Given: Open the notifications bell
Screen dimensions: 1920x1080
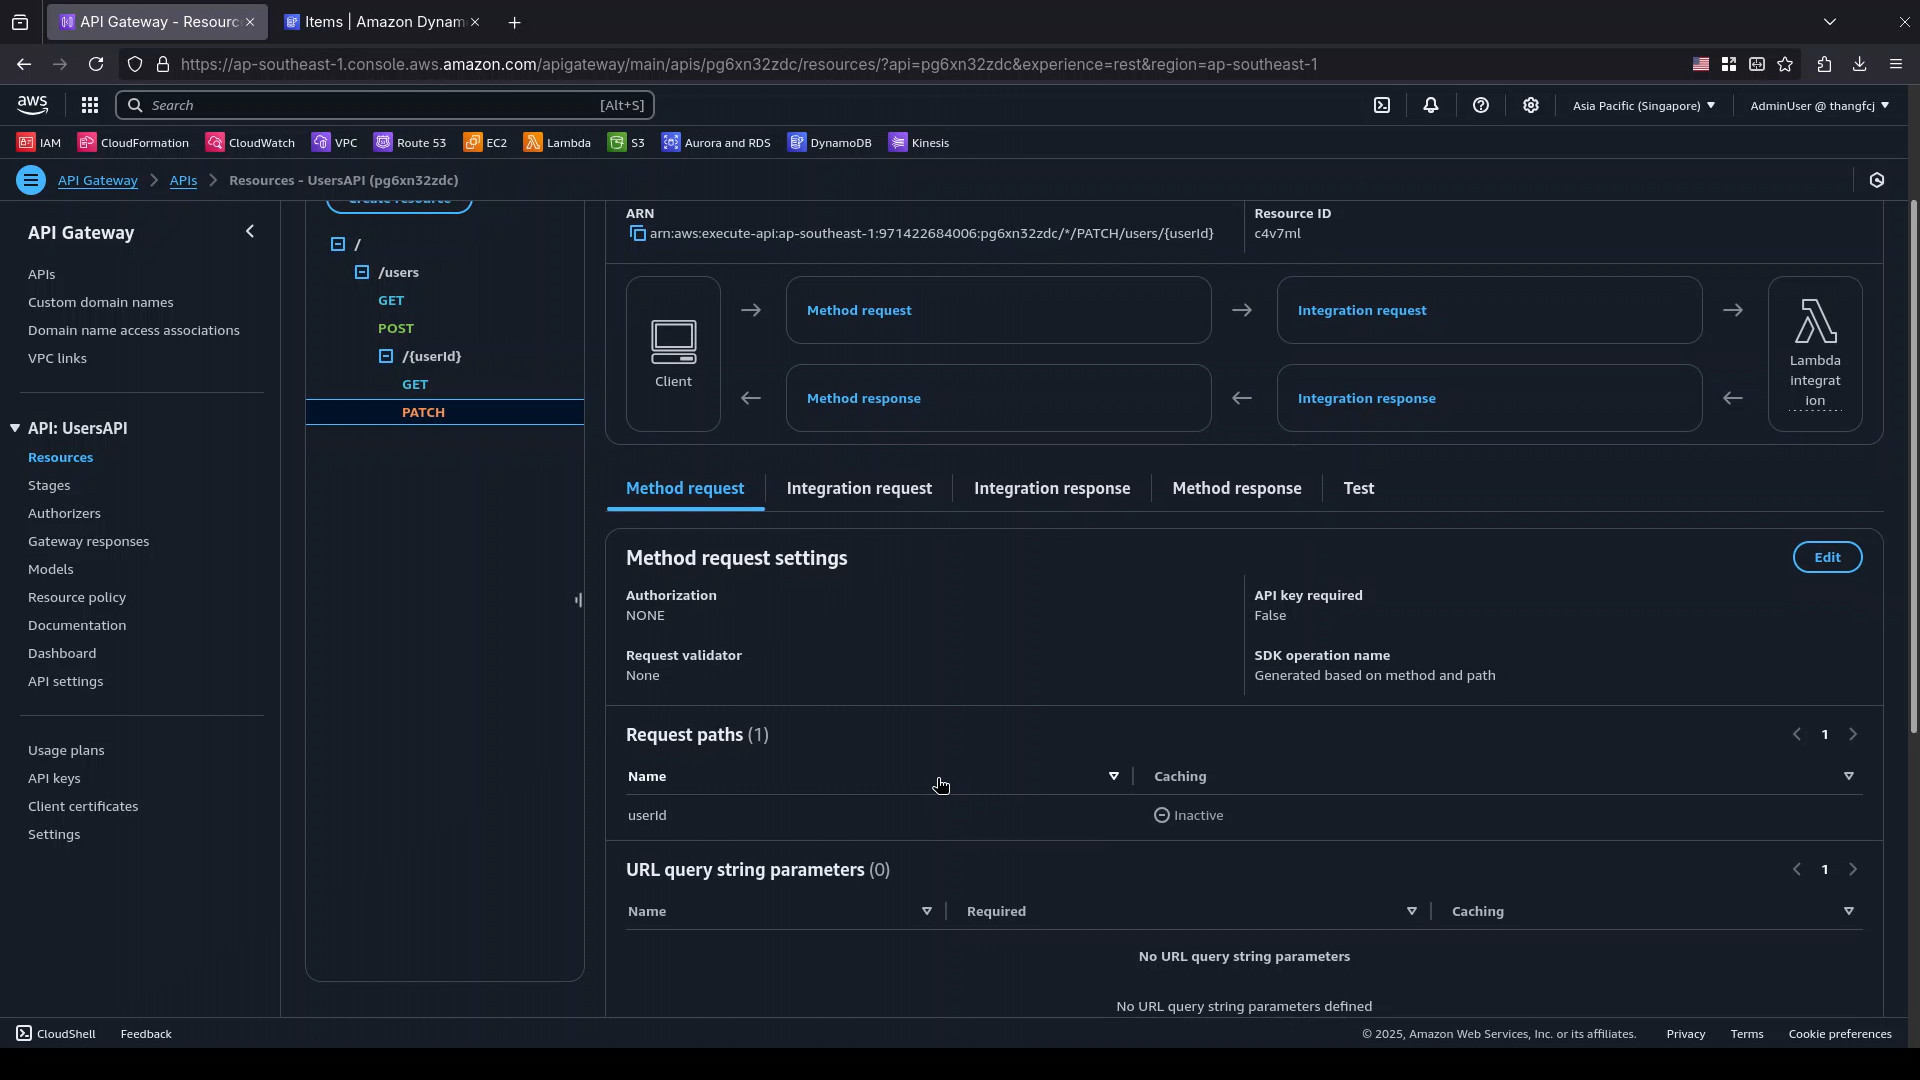Looking at the screenshot, I should pyautogui.click(x=1431, y=105).
